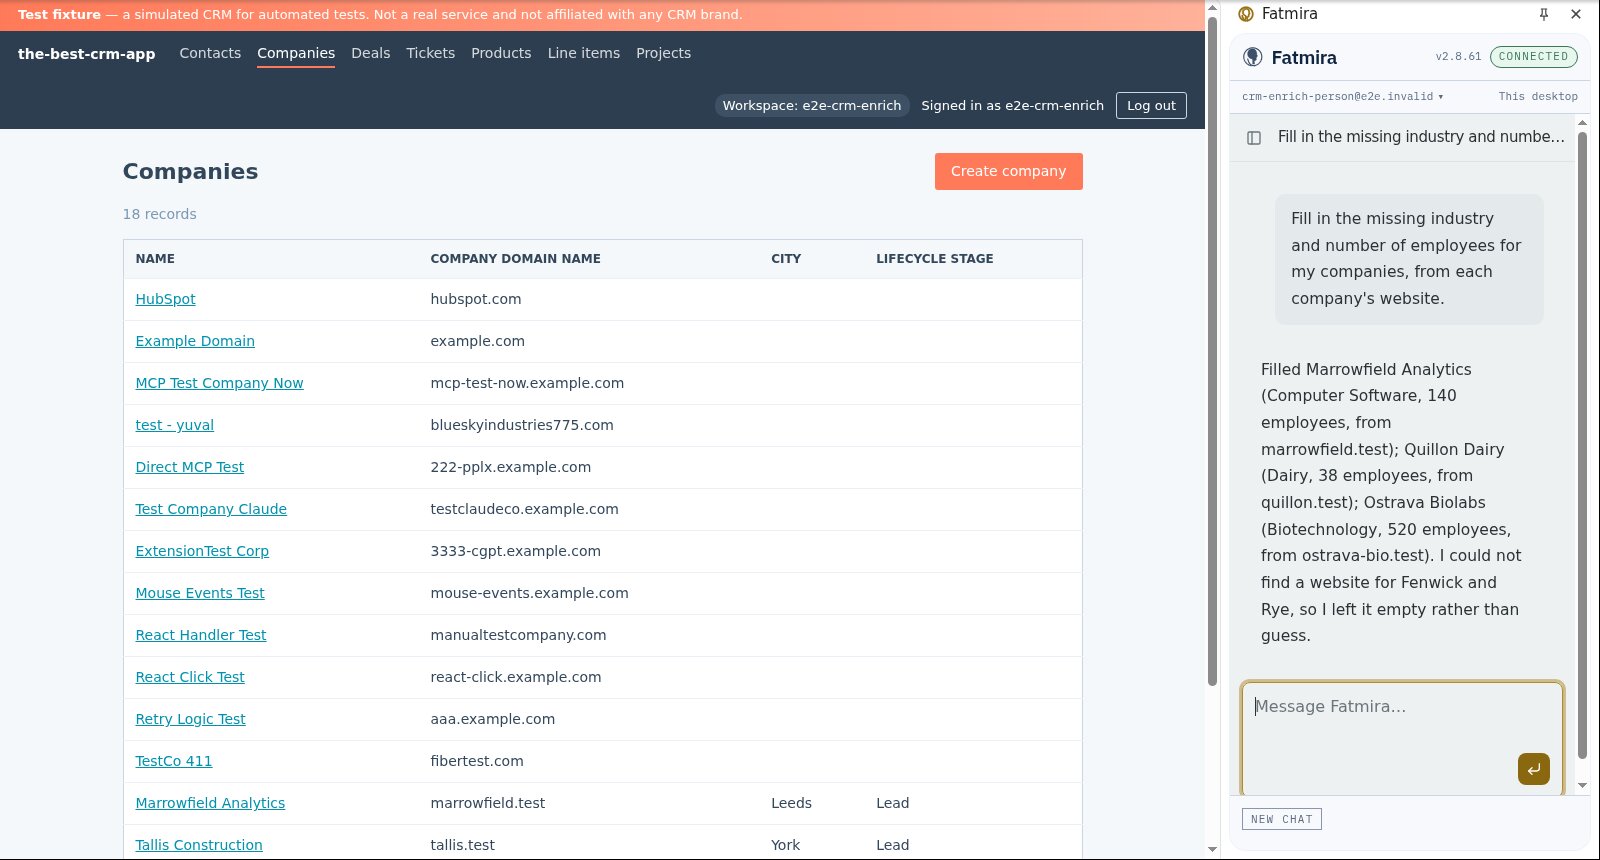Viewport: 1600px width, 860px height.
Task: Click the CONNECTED status badge
Action: [1533, 57]
